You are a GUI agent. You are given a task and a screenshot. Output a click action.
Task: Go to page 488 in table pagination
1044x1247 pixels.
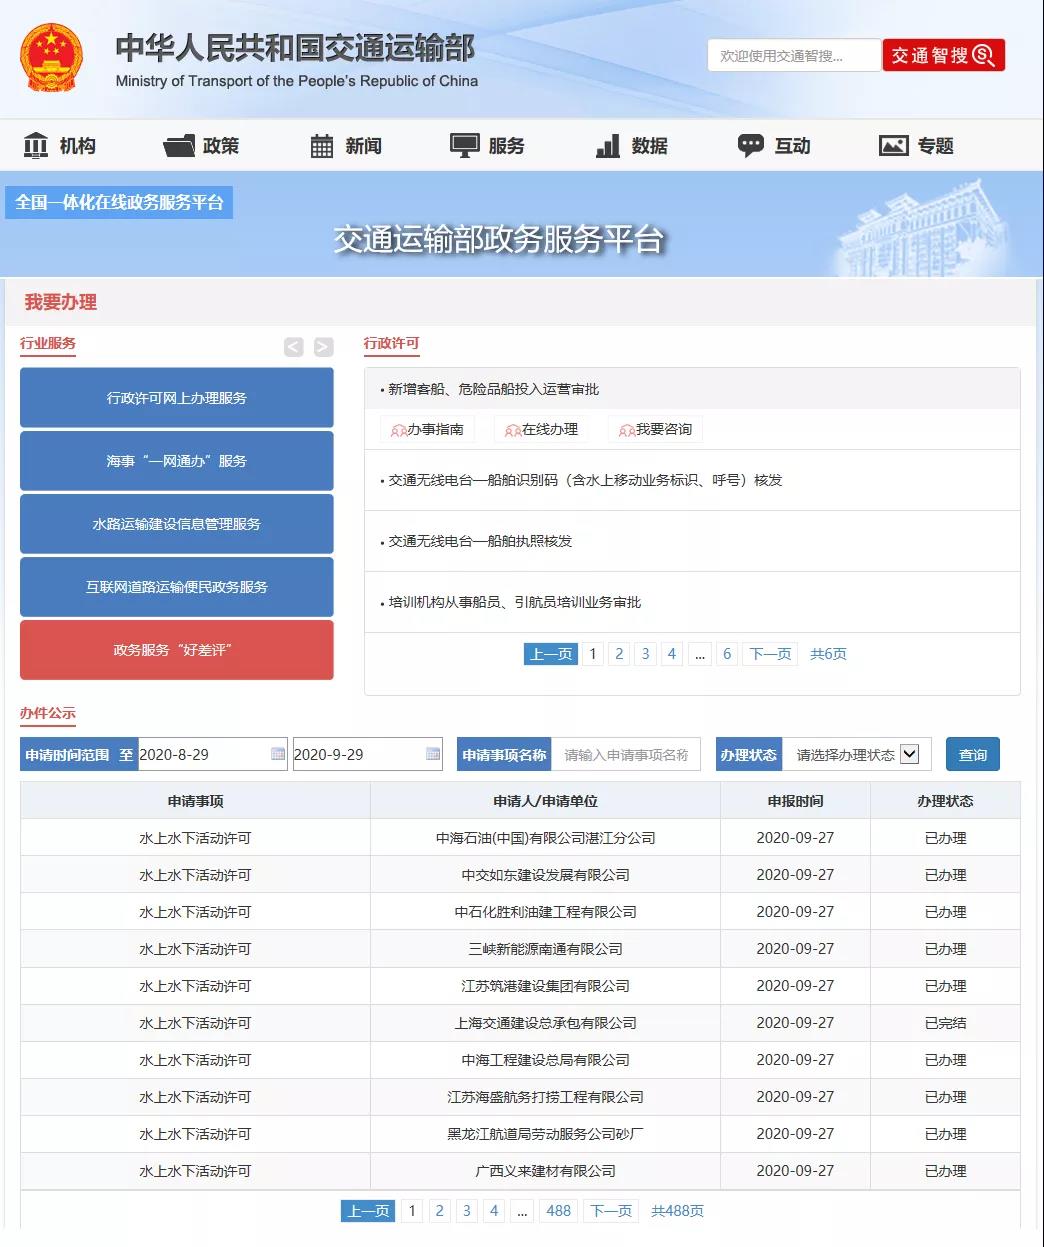coord(558,1211)
